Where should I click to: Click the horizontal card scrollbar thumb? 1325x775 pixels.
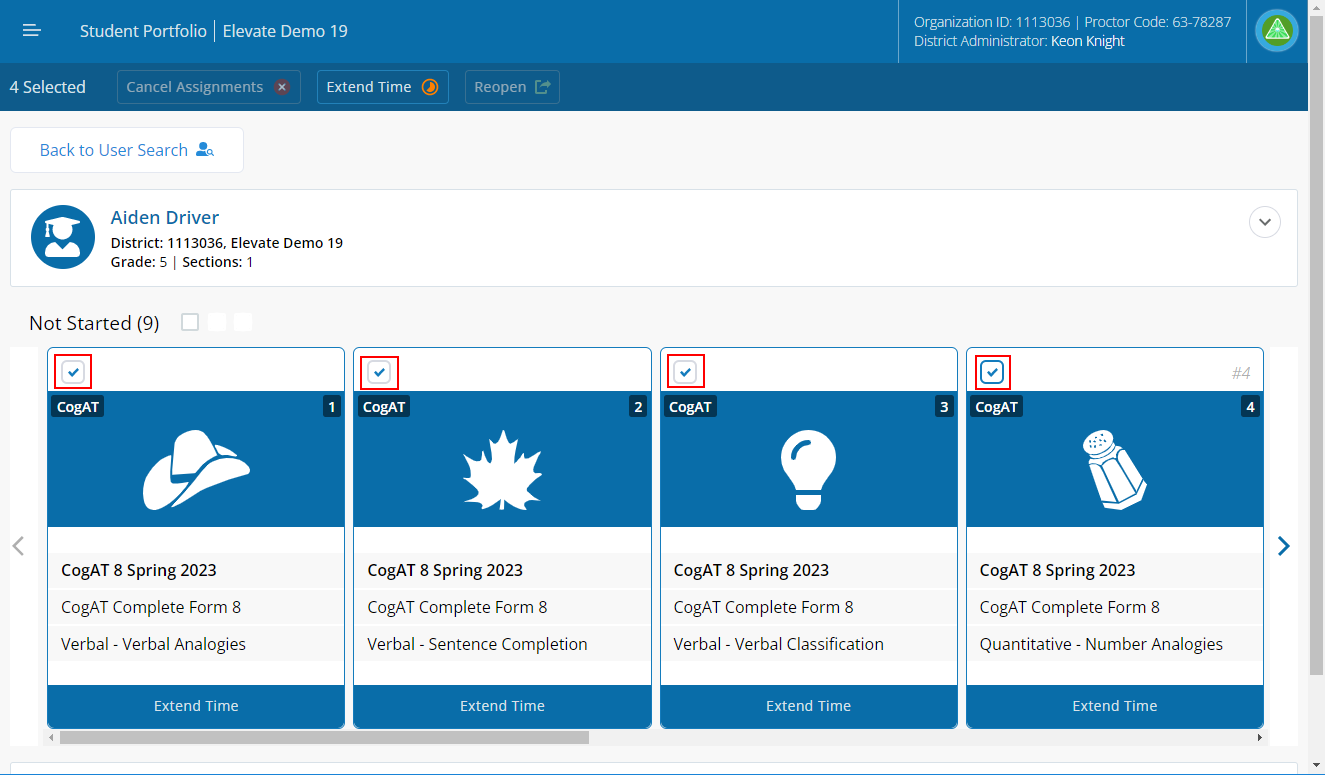click(x=324, y=737)
